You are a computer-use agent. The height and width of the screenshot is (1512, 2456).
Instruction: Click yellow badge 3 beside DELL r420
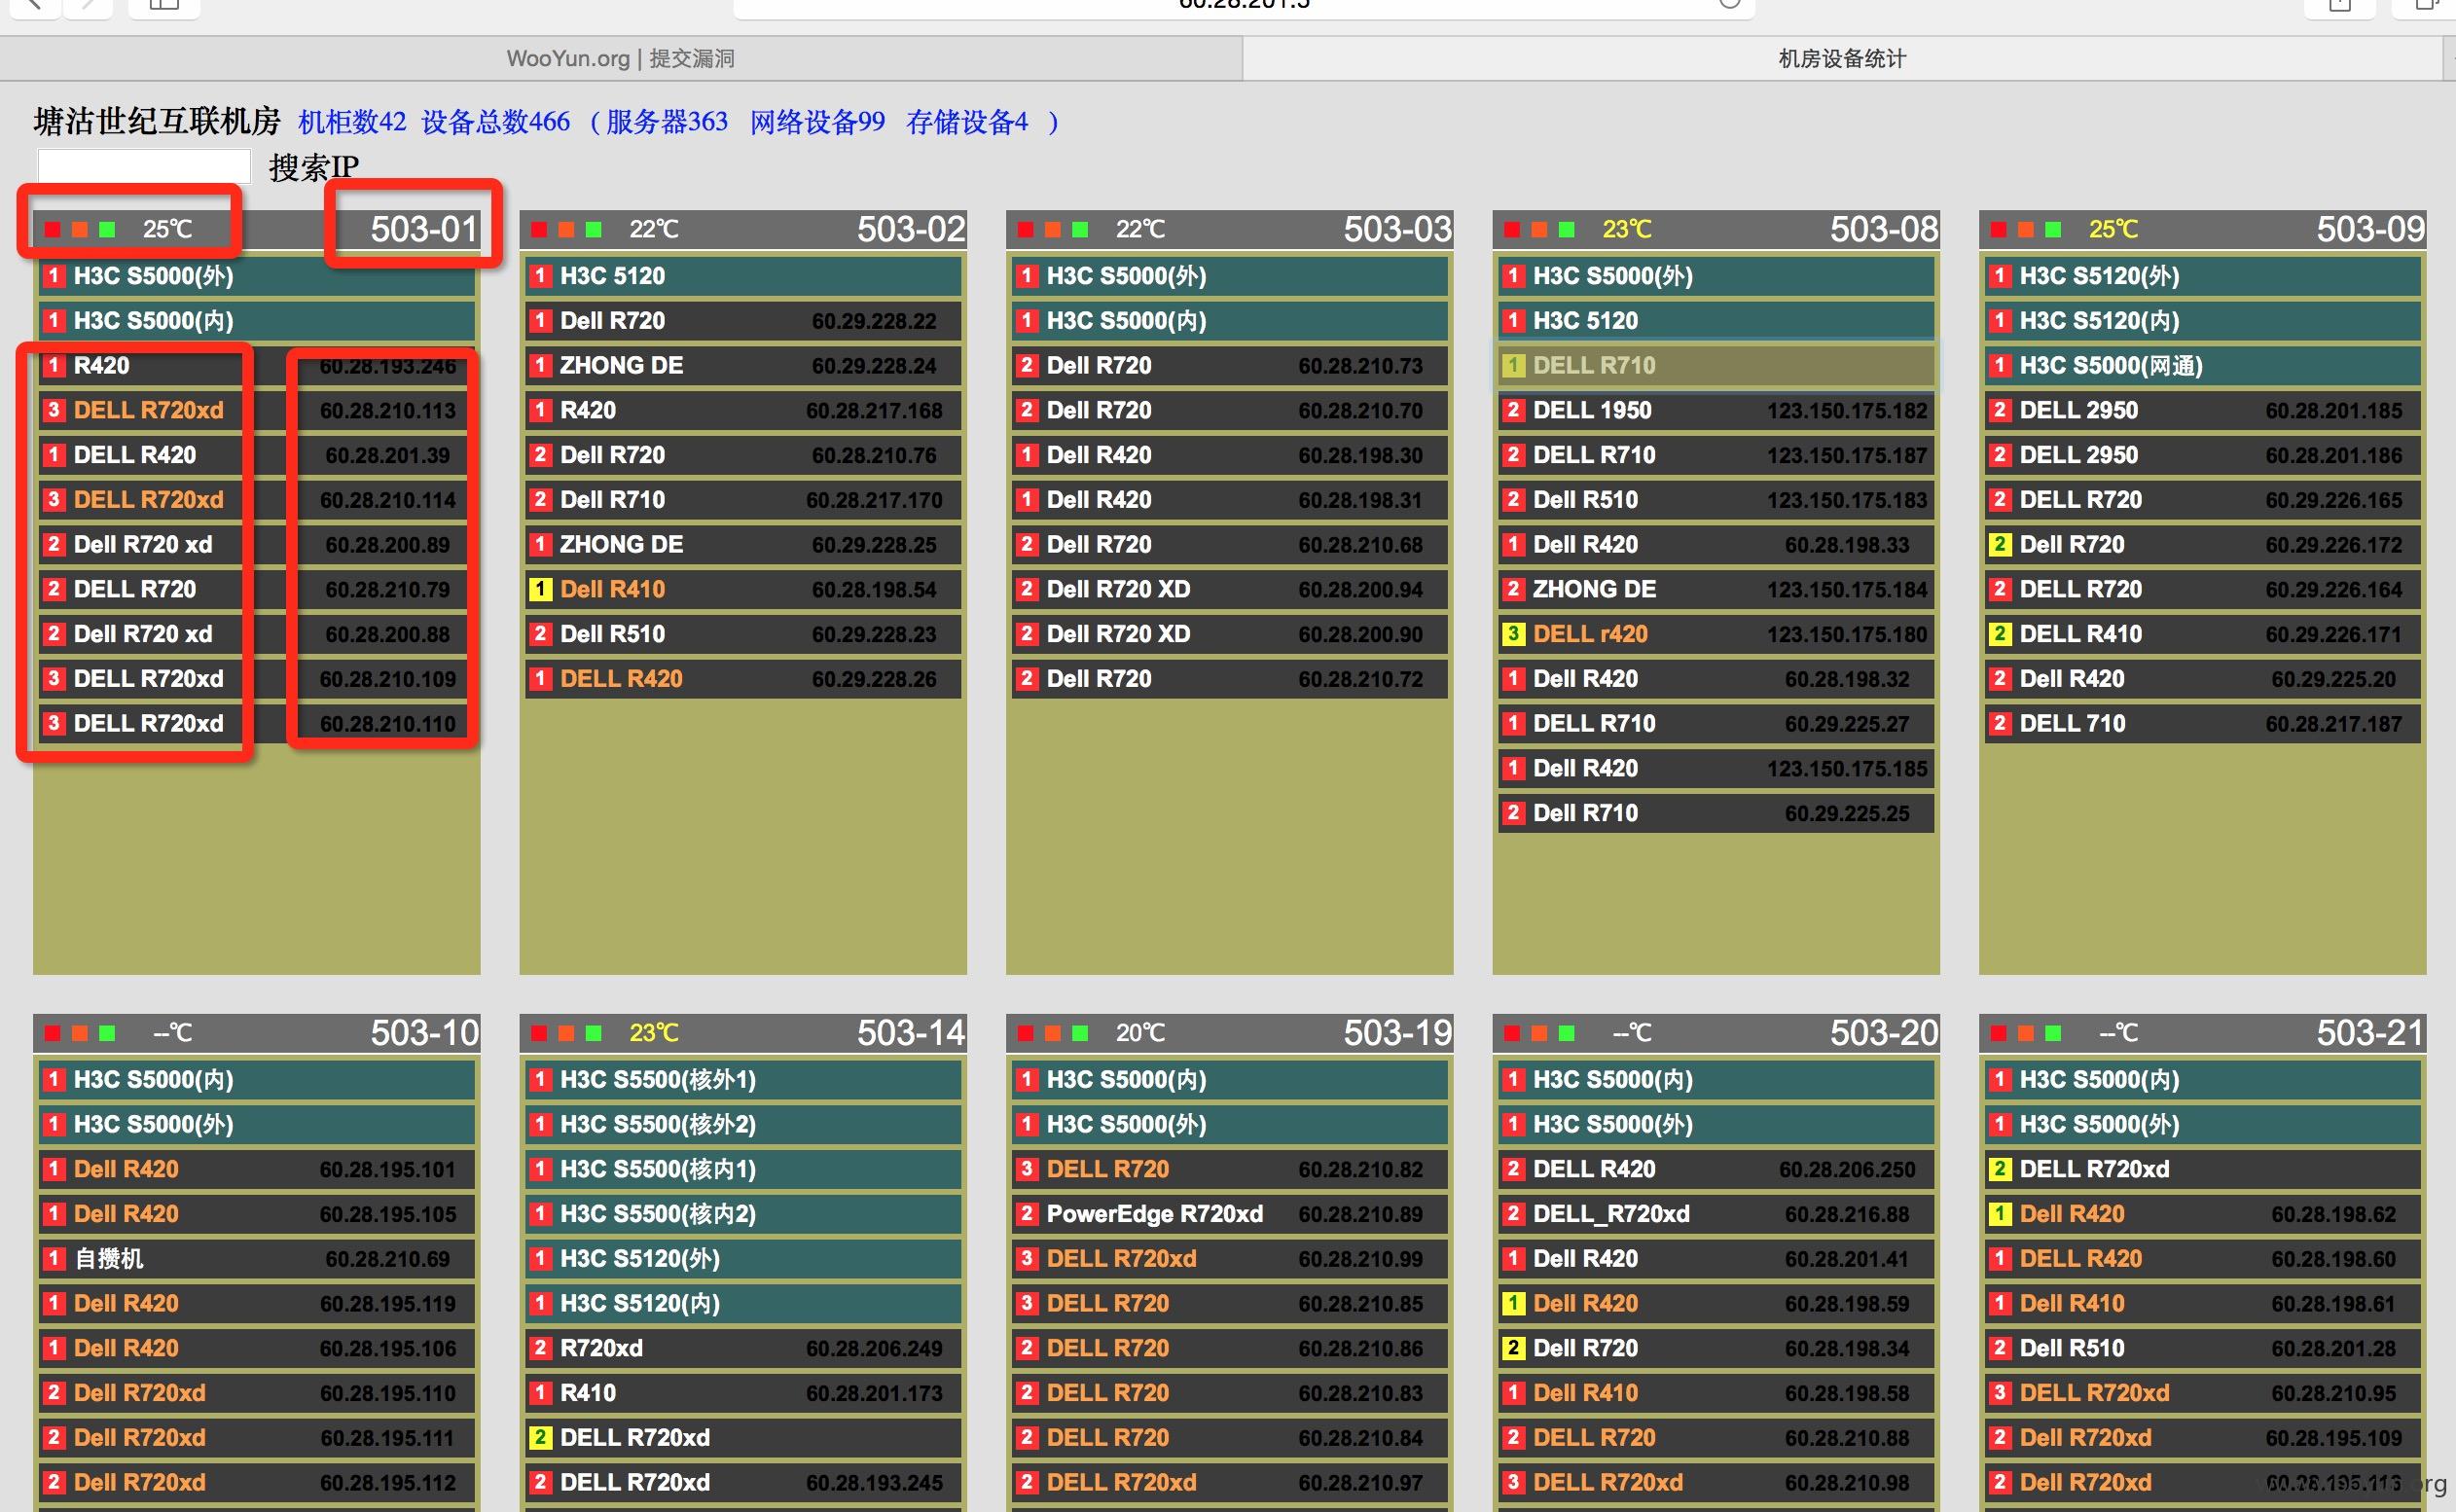click(1513, 634)
